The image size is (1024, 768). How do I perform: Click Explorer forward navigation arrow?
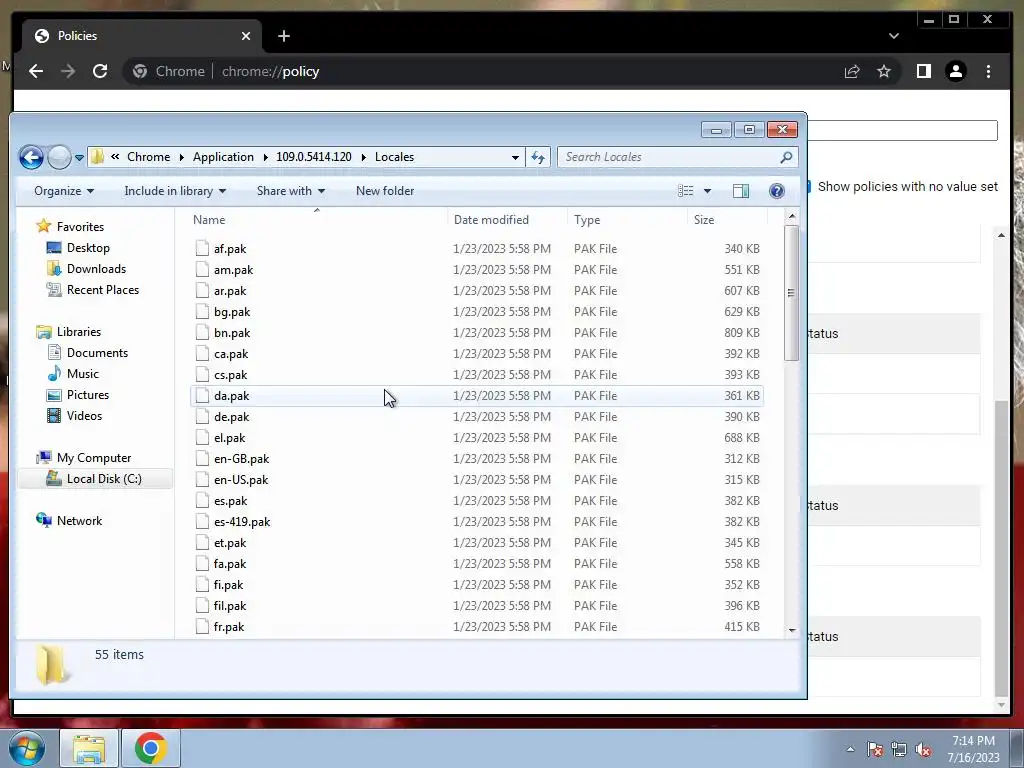tap(59, 157)
